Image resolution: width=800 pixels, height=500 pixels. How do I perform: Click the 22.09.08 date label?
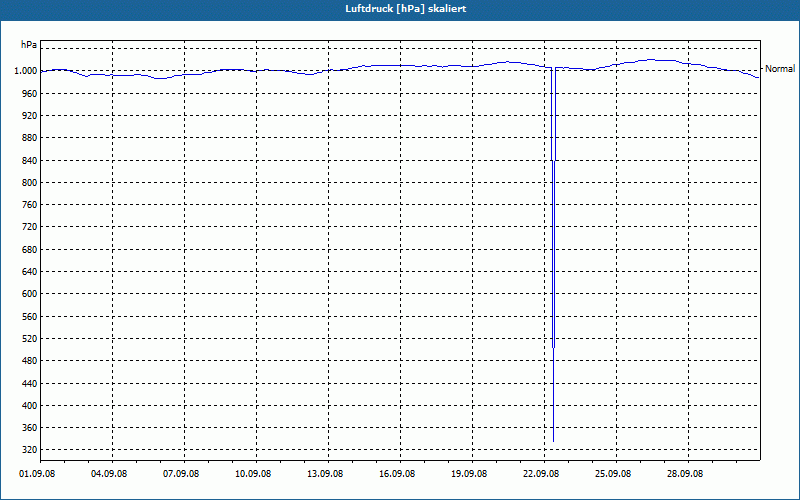[x=541, y=474]
